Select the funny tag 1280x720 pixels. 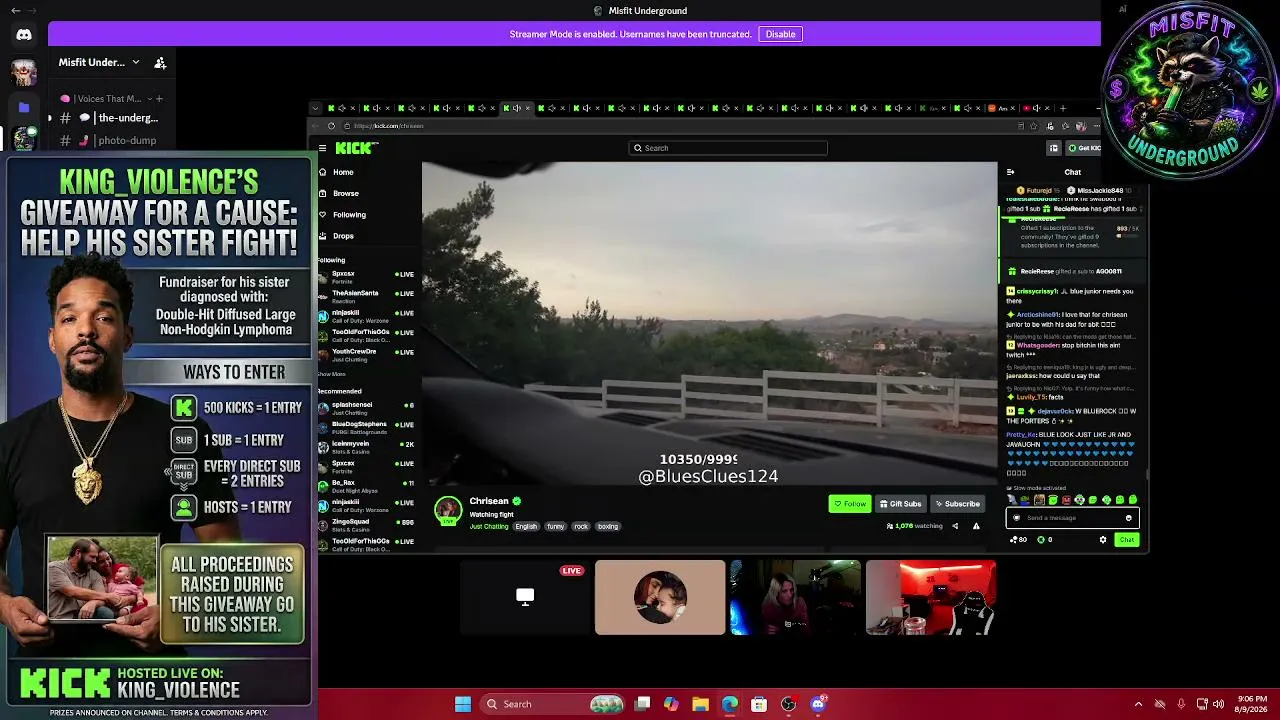click(x=556, y=527)
